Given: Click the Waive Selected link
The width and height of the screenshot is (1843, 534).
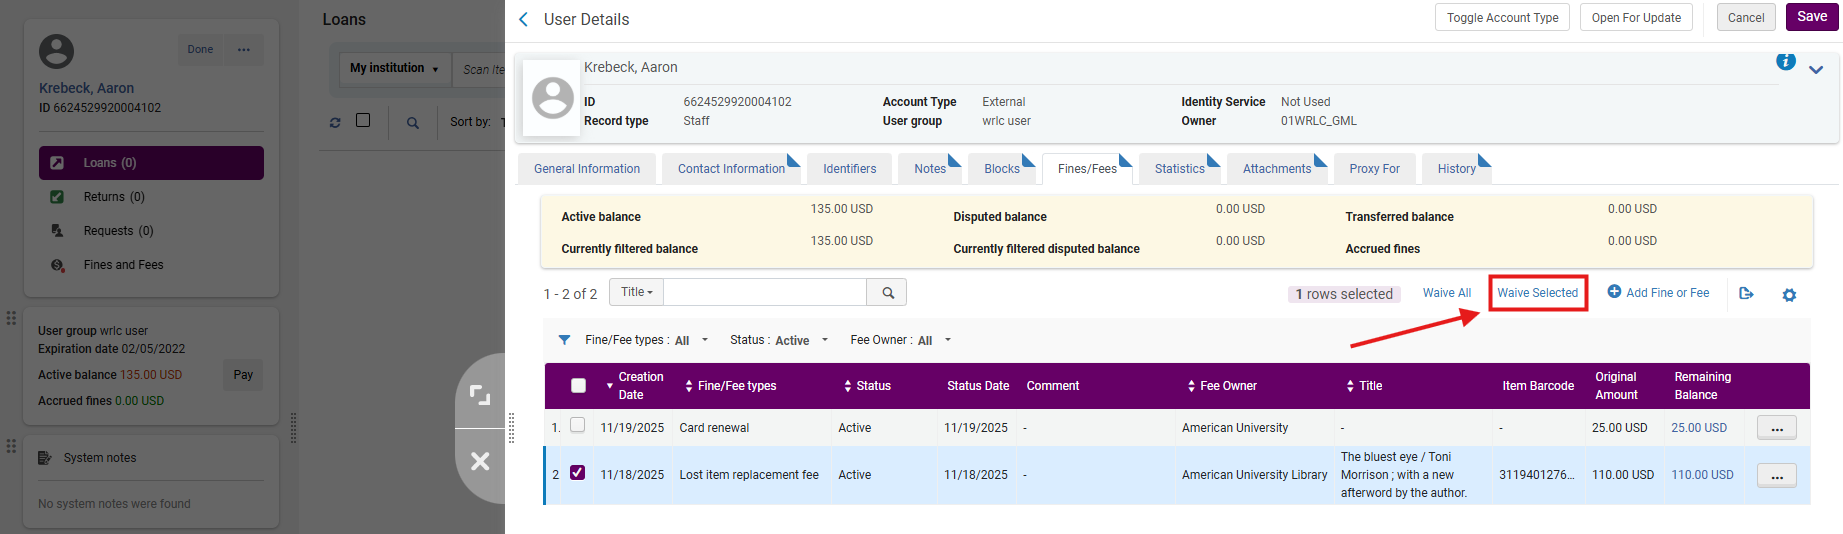Looking at the screenshot, I should coord(1537,293).
